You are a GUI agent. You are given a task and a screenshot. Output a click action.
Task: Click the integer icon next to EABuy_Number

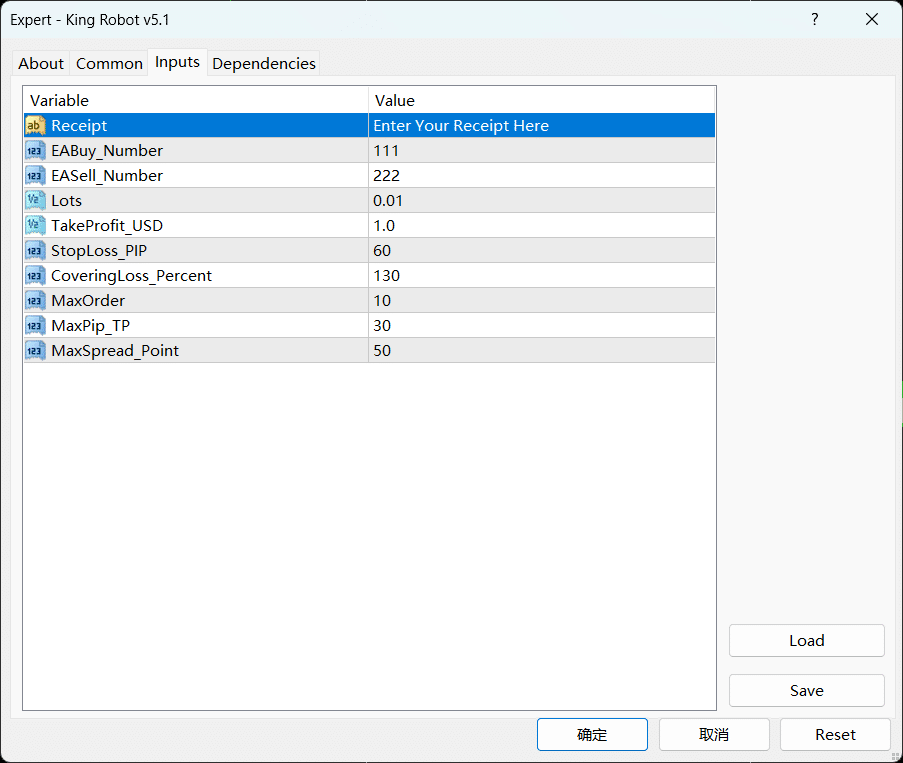coord(35,150)
